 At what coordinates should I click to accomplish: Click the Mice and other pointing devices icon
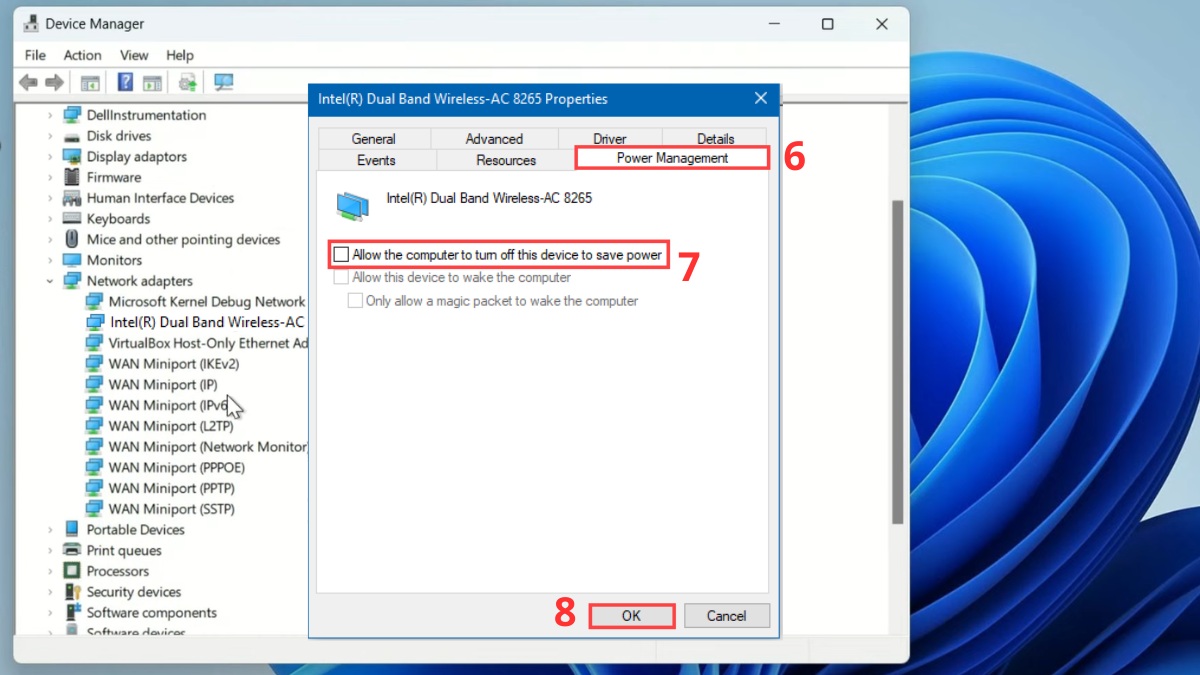tap(72, 239)
